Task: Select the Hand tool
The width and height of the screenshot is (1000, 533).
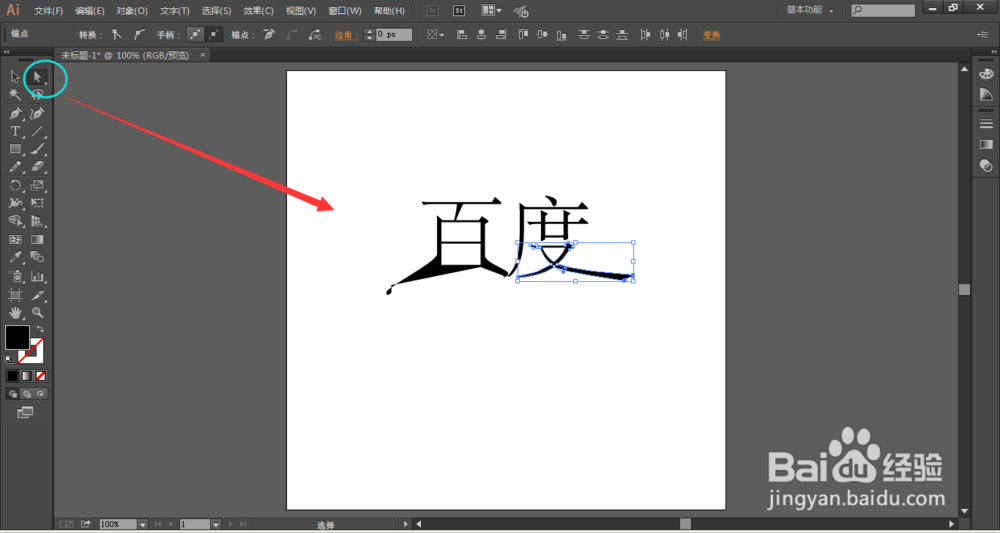Action: [15, 312]
